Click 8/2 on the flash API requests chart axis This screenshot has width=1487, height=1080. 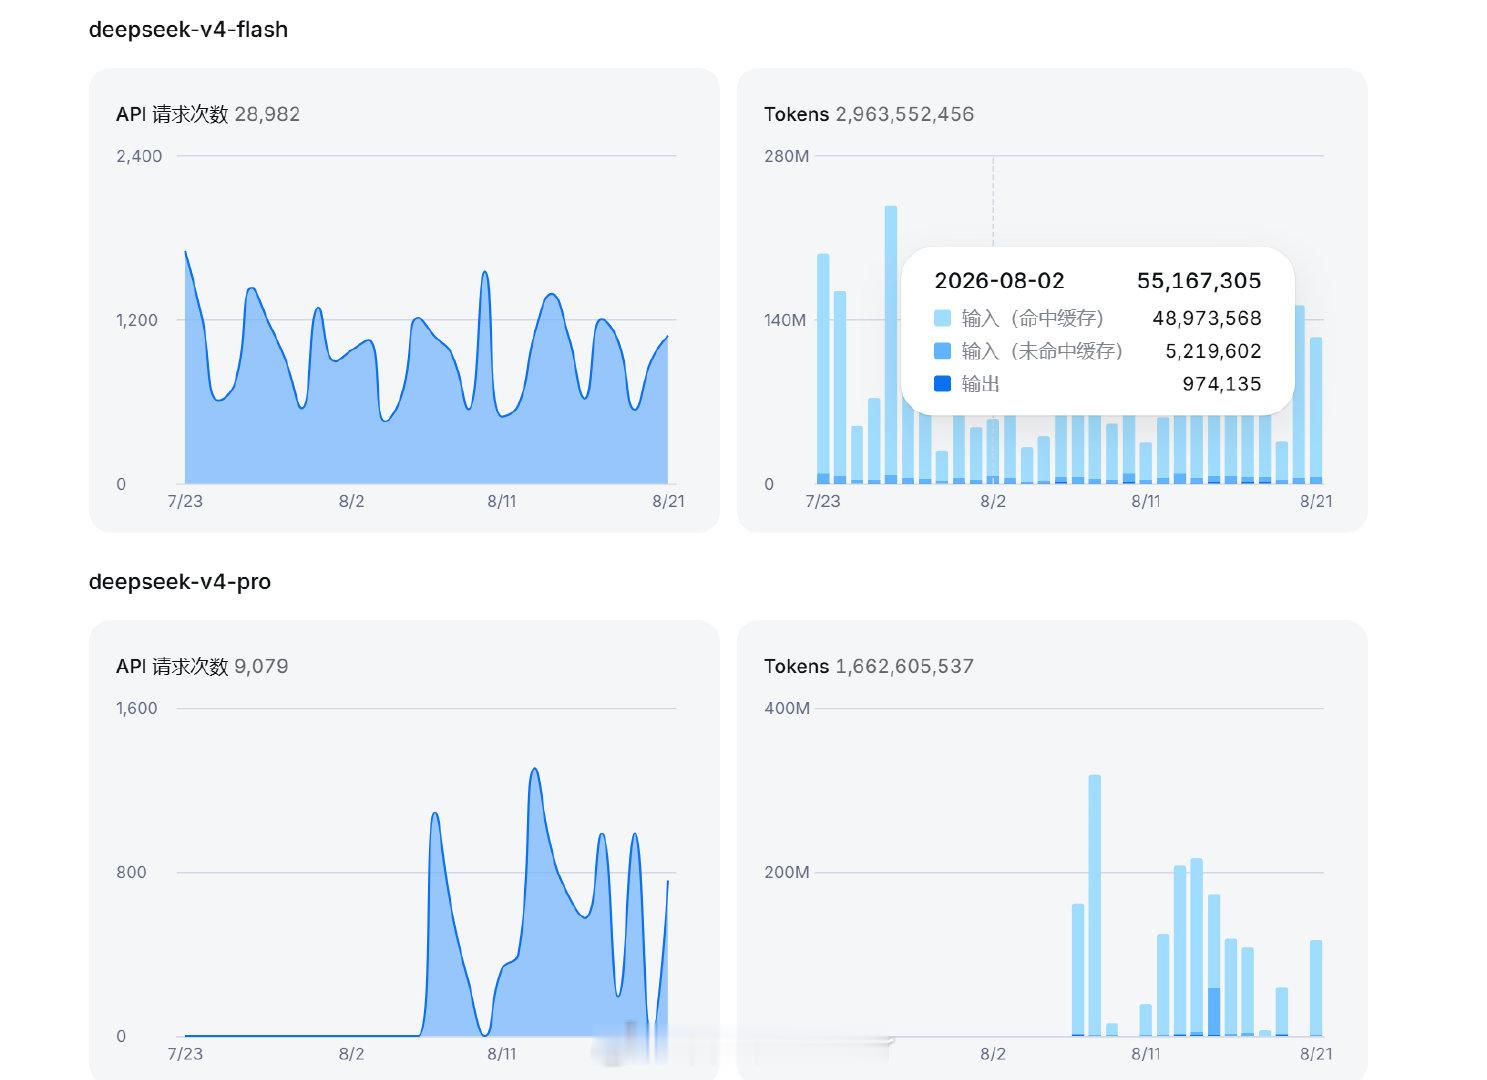click(x=351, y=501)
